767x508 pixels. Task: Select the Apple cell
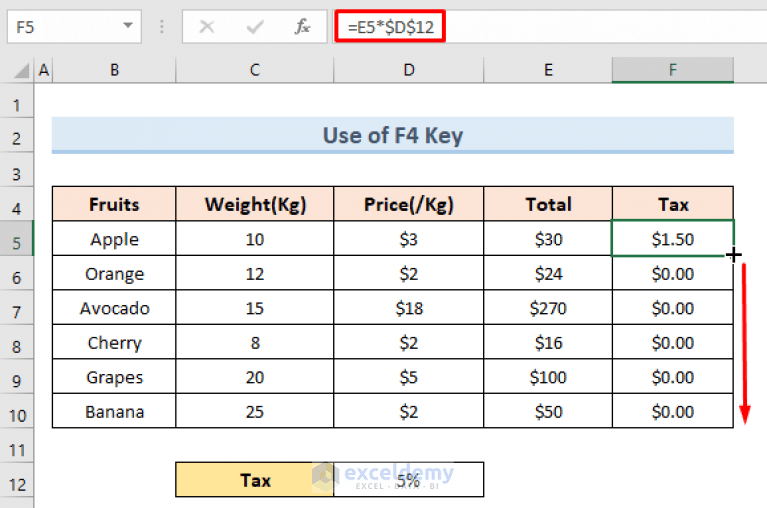pyautogui.click(x=114, y=239)
